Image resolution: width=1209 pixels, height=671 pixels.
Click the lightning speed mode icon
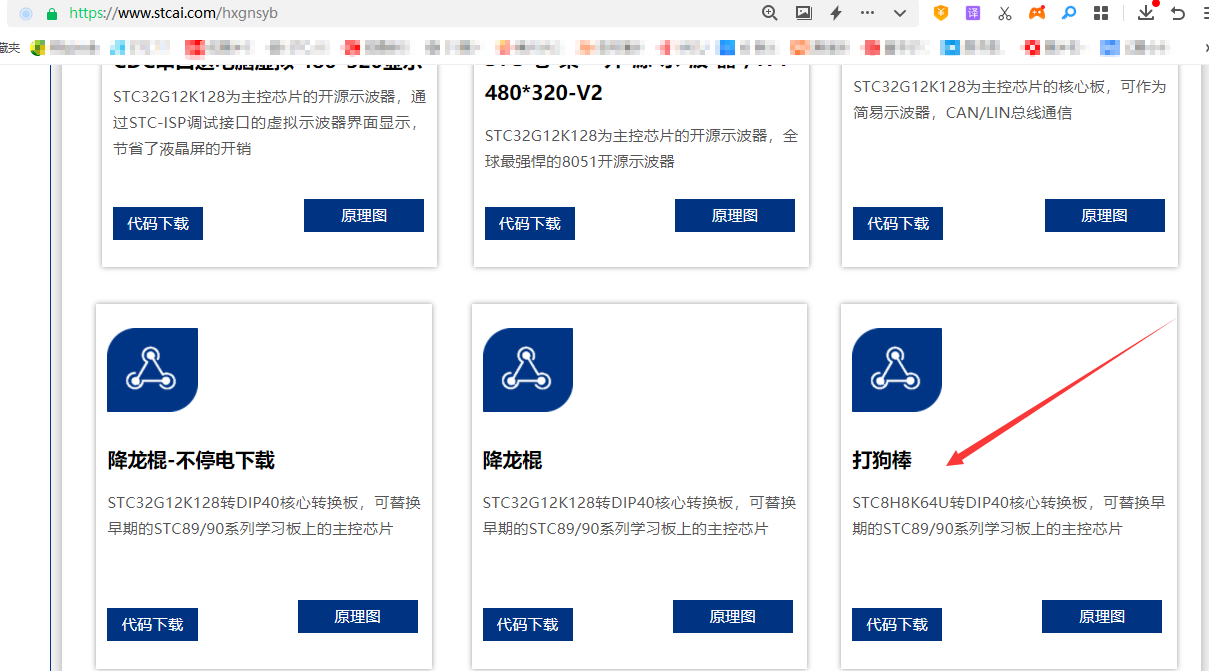[836, 13]
